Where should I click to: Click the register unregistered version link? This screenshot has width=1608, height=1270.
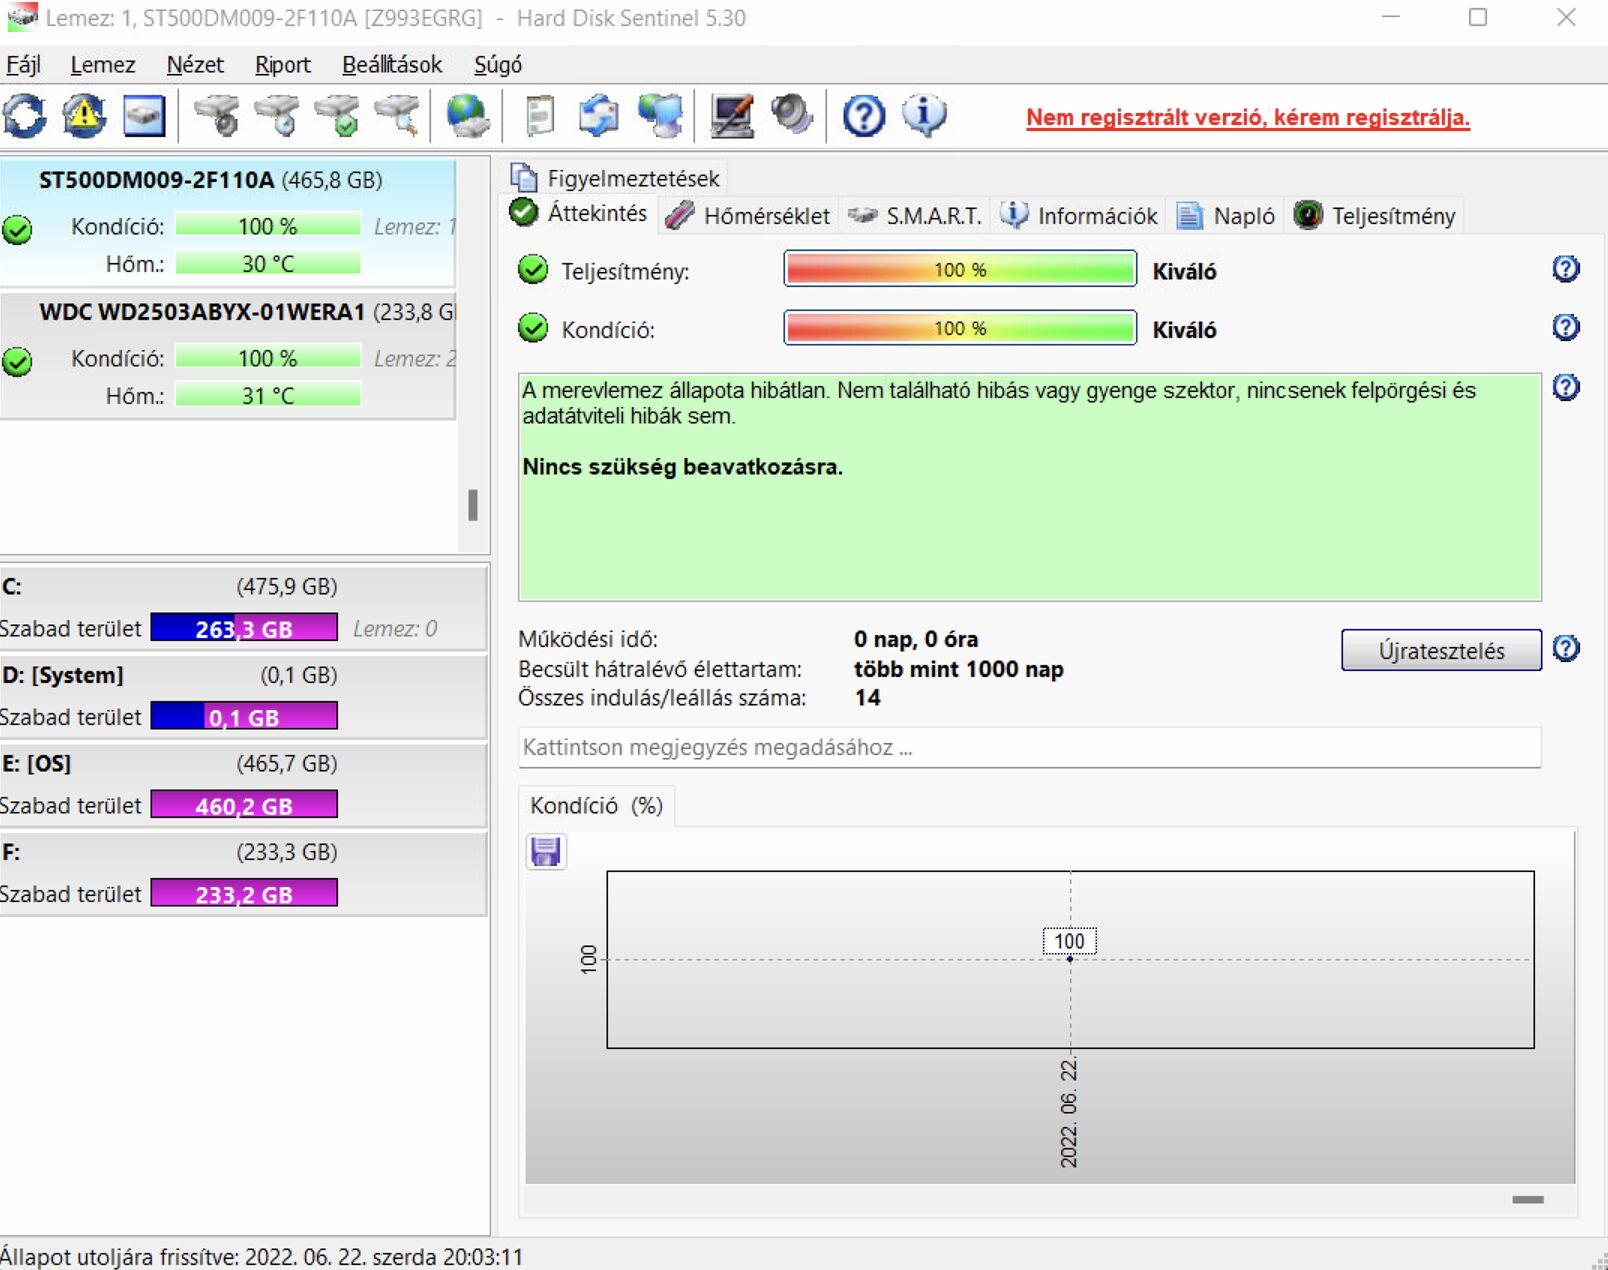pos(1248,117)
